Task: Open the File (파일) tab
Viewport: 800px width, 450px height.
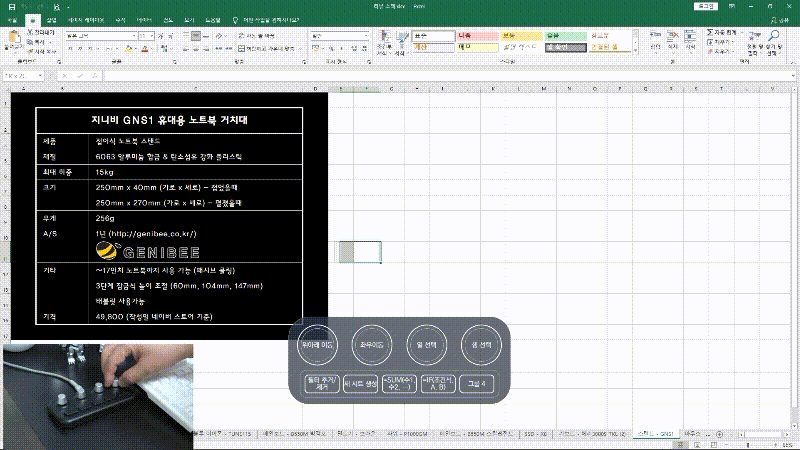Action: click(x=12, y=20)
